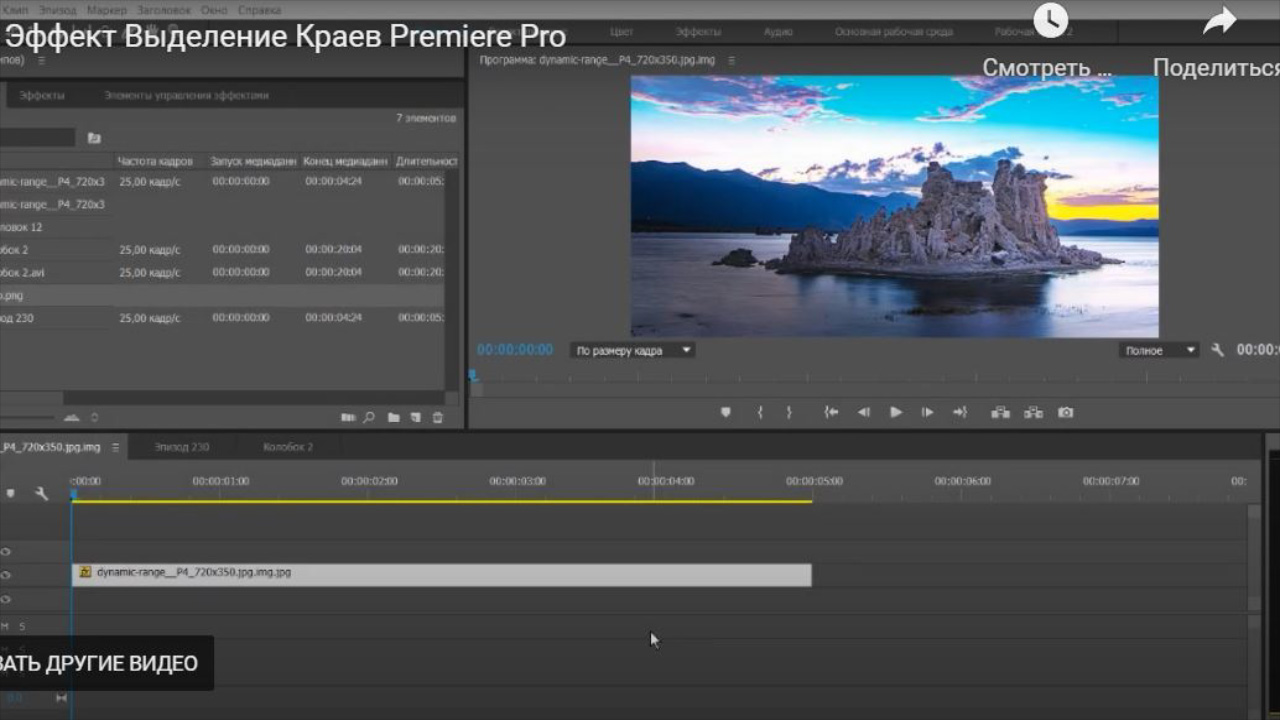This screenshot has width=1280, height=720.
Task: Open the timeline sequence tab menu icon
Action: point(116,447)
